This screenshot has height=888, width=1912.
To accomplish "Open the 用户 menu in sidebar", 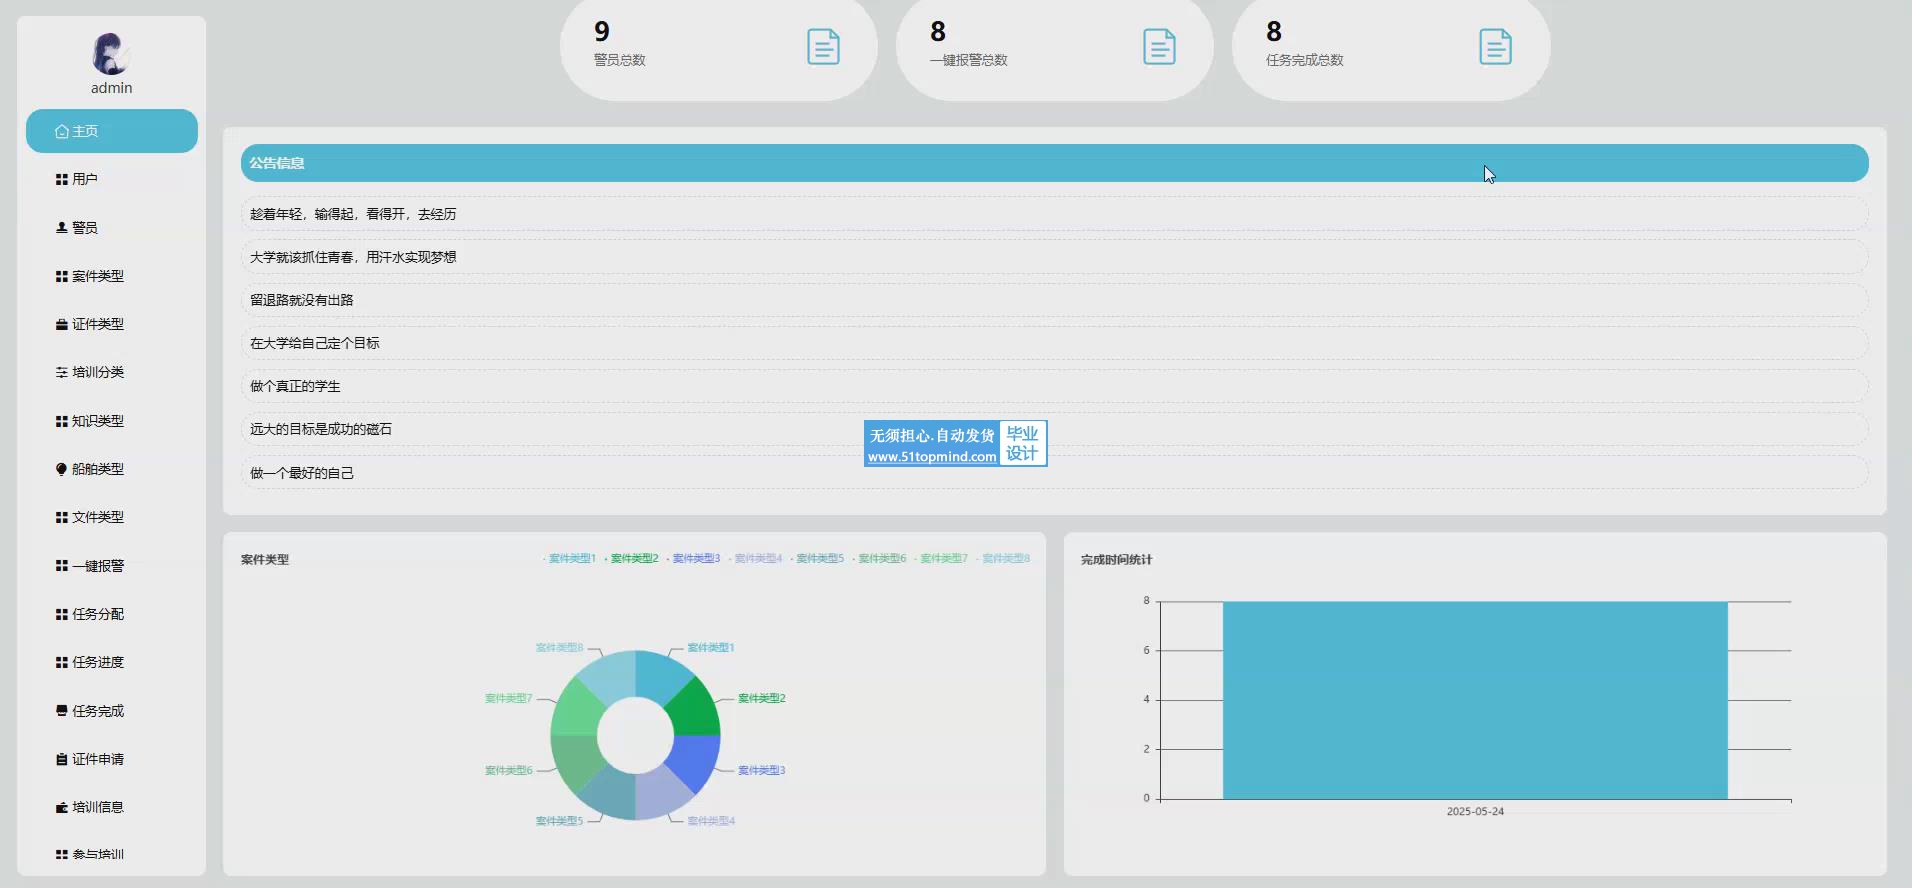I will click(x=85, y=180).
